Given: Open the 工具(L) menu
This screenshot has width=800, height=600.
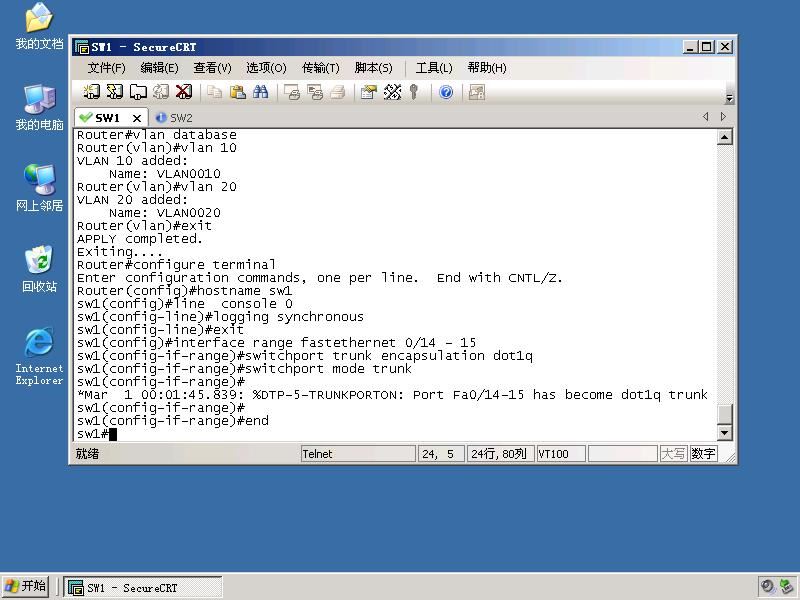Looking at the screenshot, I should coord(434,68).
